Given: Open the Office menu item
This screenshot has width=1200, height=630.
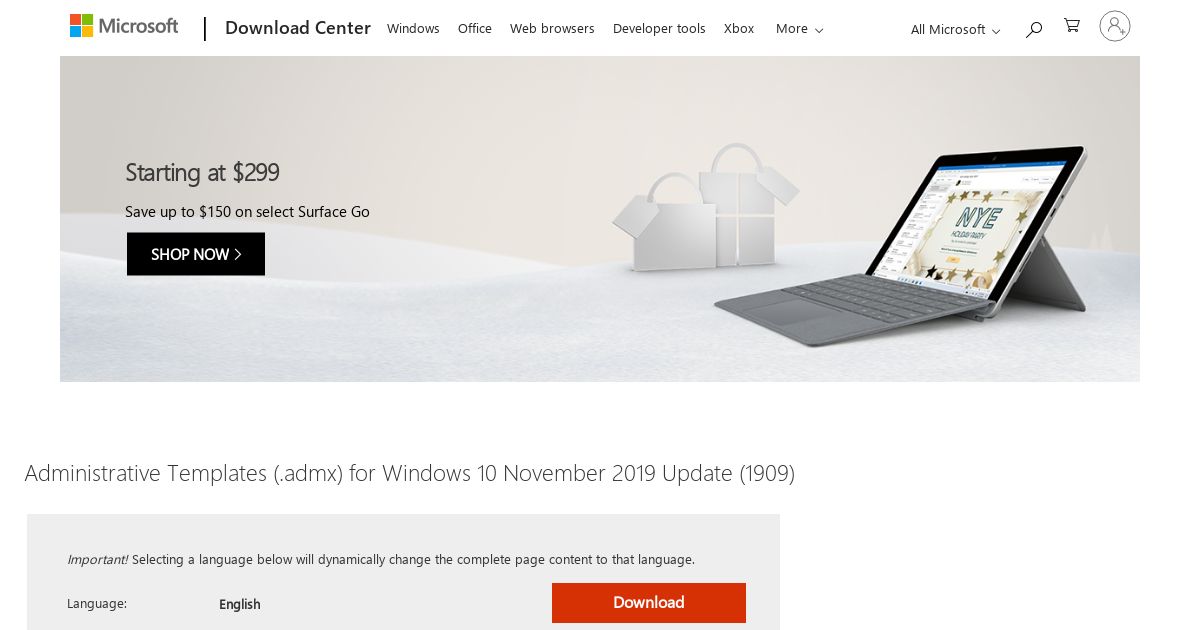Looking at the screenshot, I should pos(475,29).
